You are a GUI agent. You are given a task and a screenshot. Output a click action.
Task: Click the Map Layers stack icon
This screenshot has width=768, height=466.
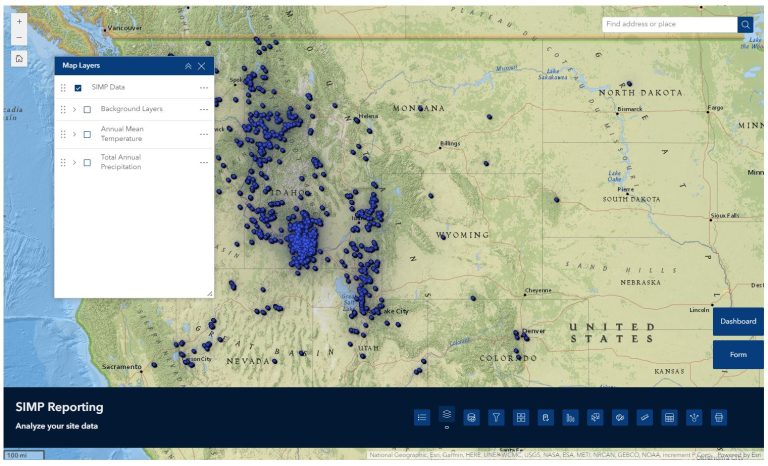(447, 412)
